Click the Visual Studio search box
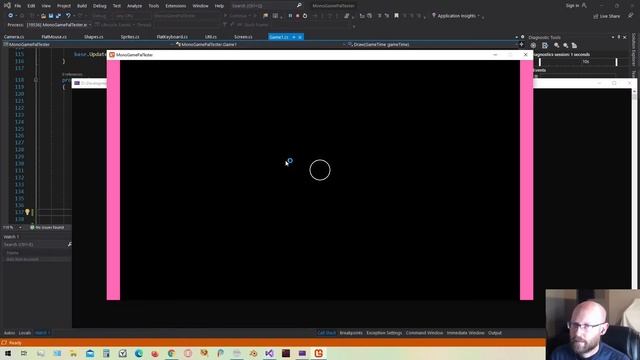Screen dimensions: 640x360 (266, 6)
